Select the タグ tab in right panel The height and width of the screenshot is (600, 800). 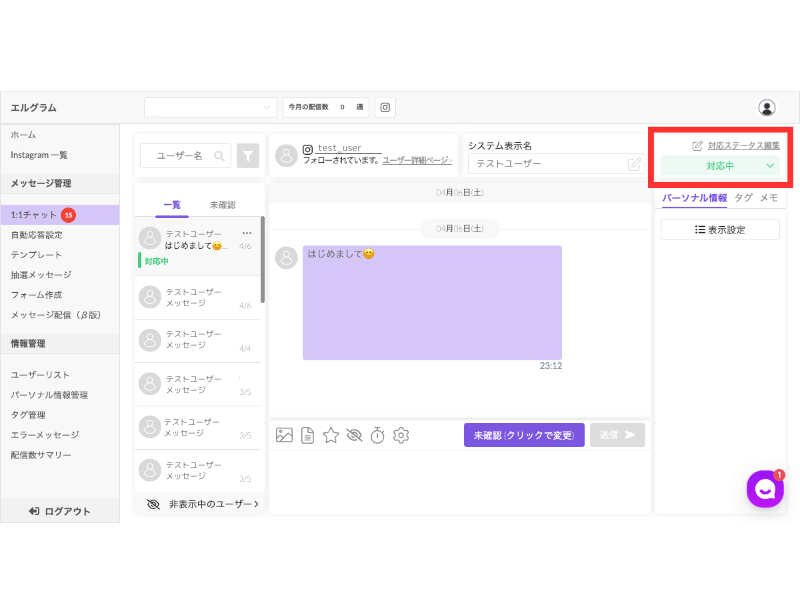[743, 198]
